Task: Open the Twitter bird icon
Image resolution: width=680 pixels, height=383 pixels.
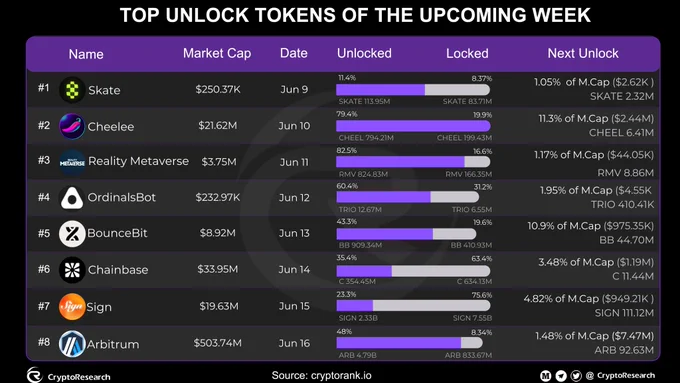Action: [576, 376]
